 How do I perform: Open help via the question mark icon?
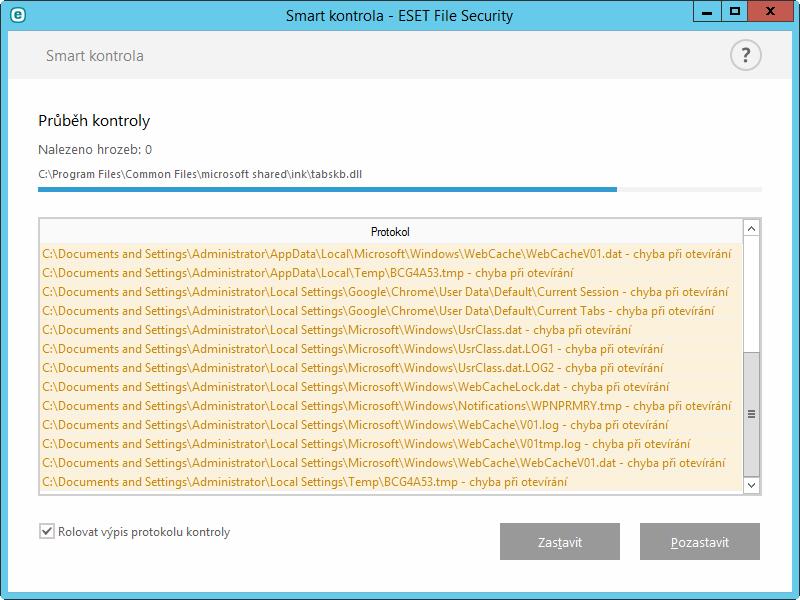745,55
